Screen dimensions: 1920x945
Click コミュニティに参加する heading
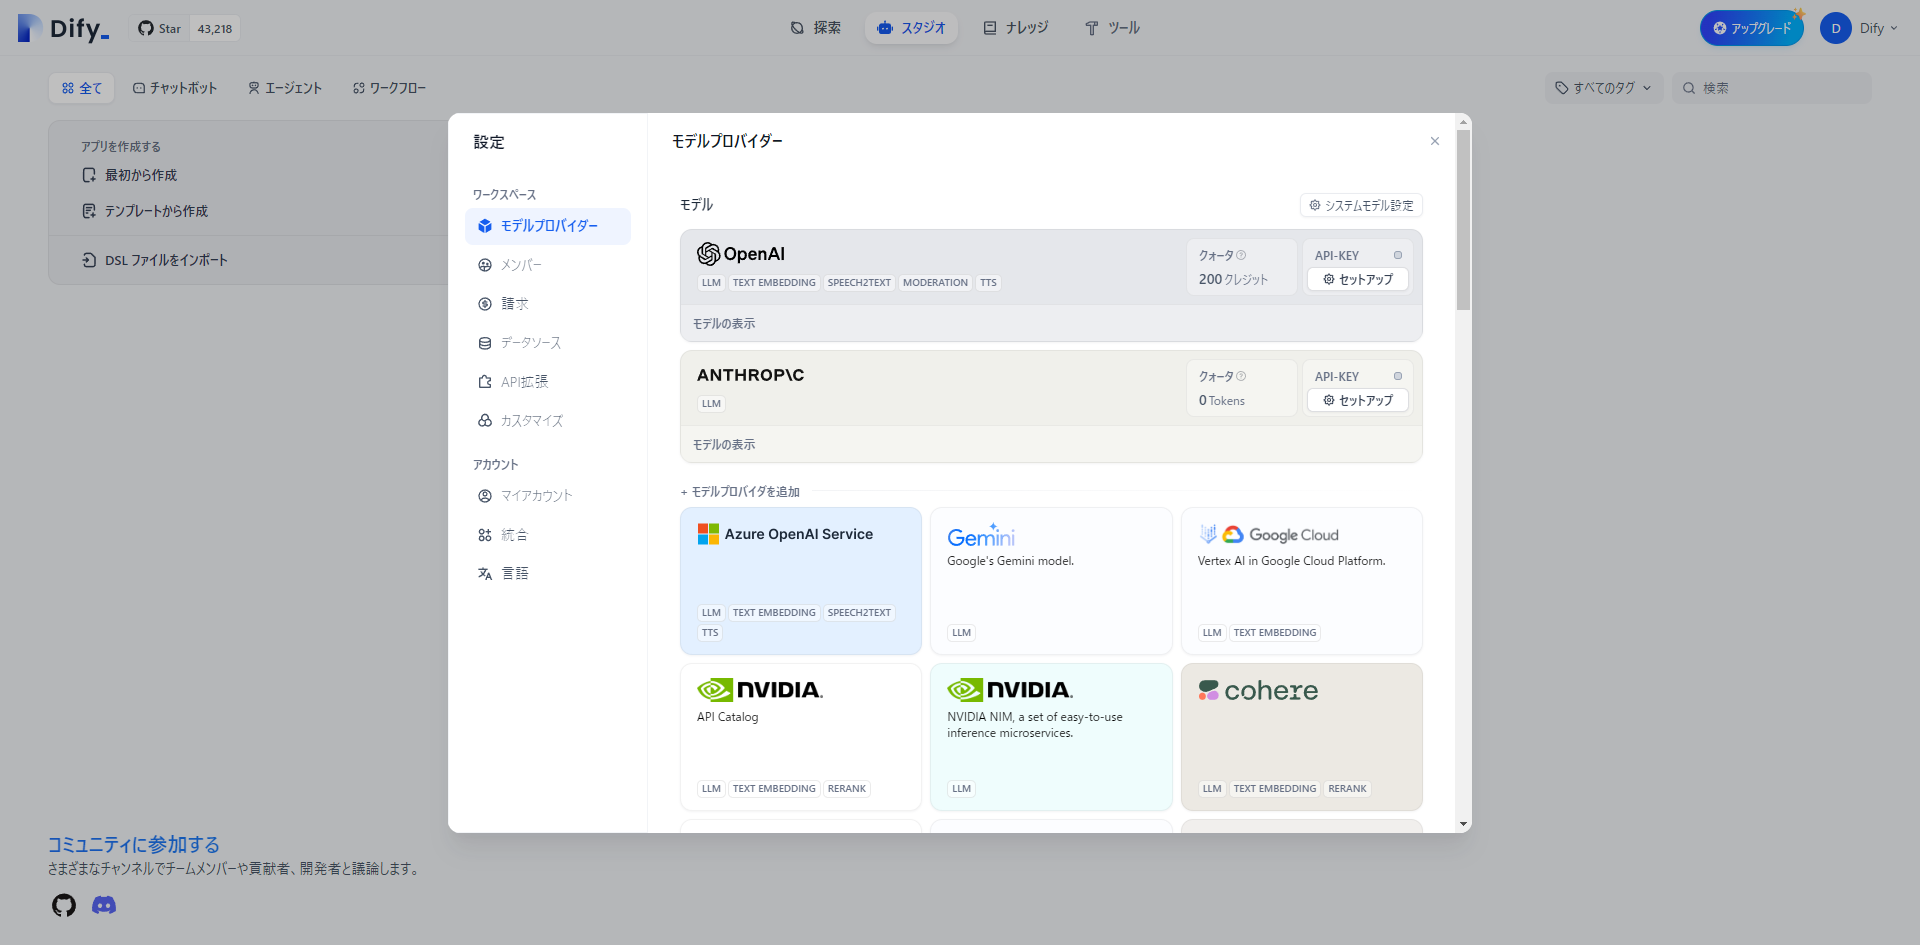point(134,845)
